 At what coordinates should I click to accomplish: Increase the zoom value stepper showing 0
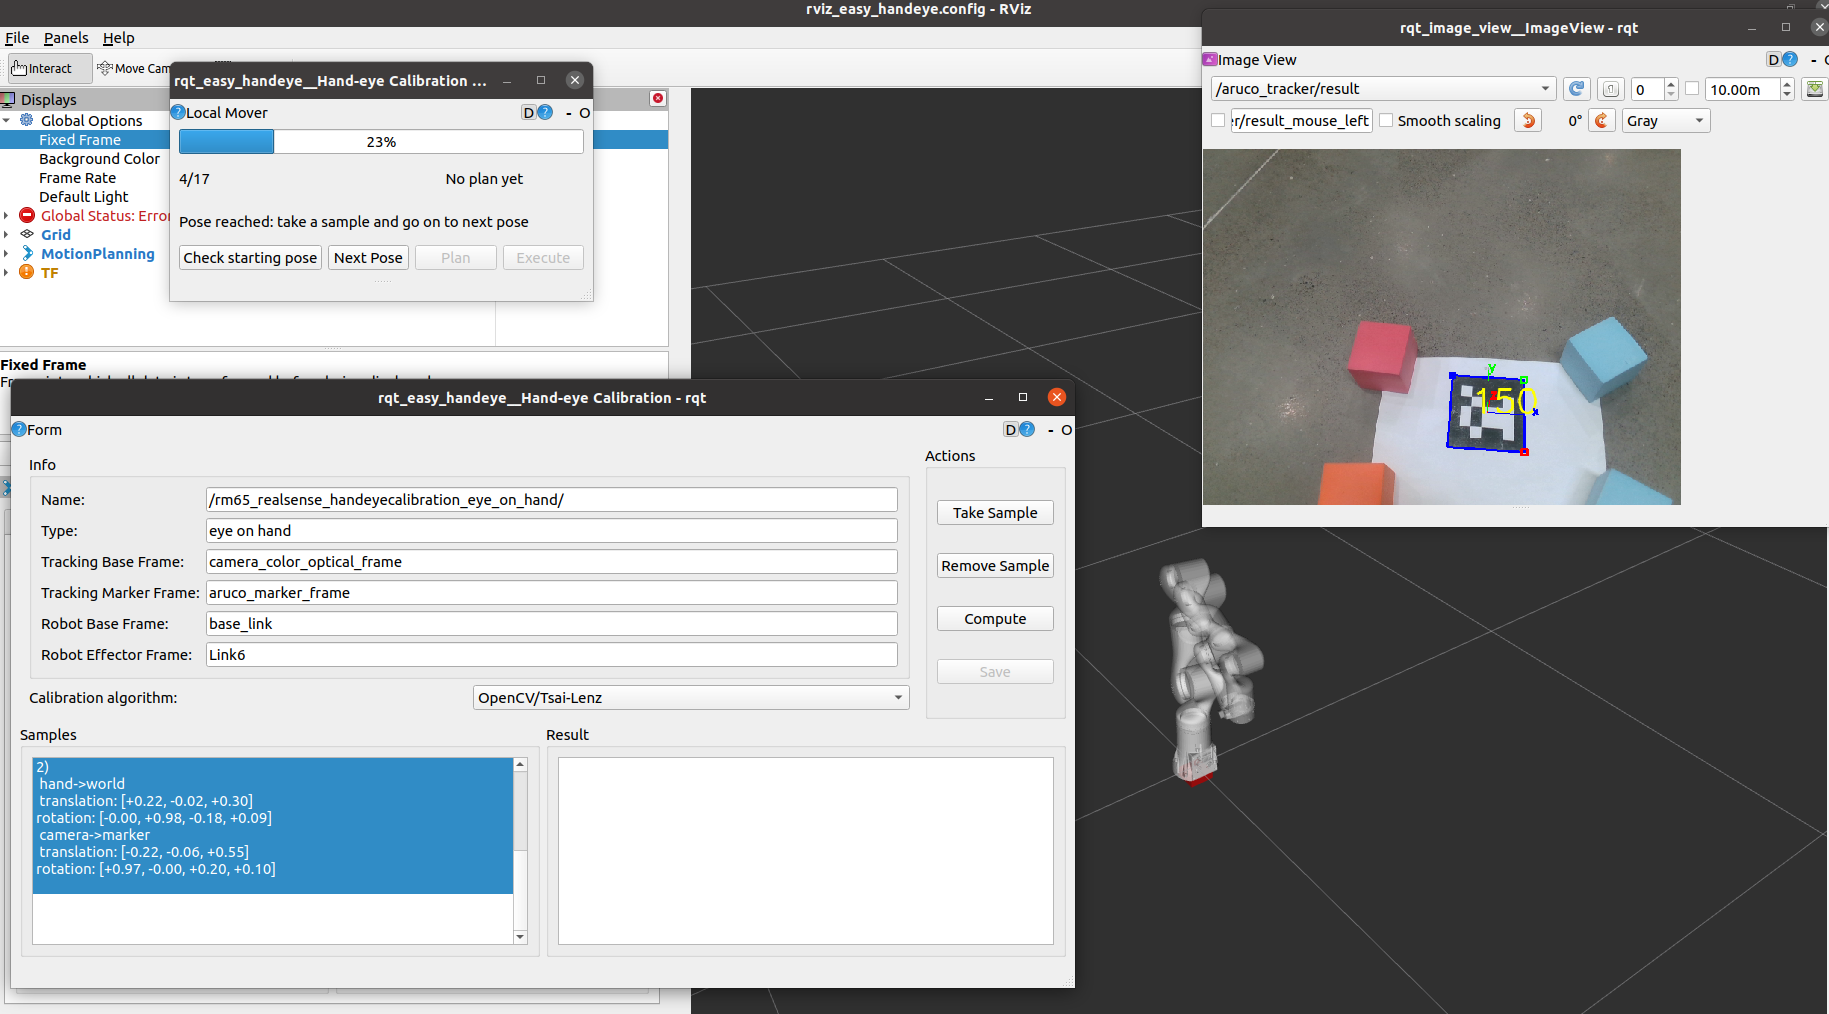tap(1671, 84)
